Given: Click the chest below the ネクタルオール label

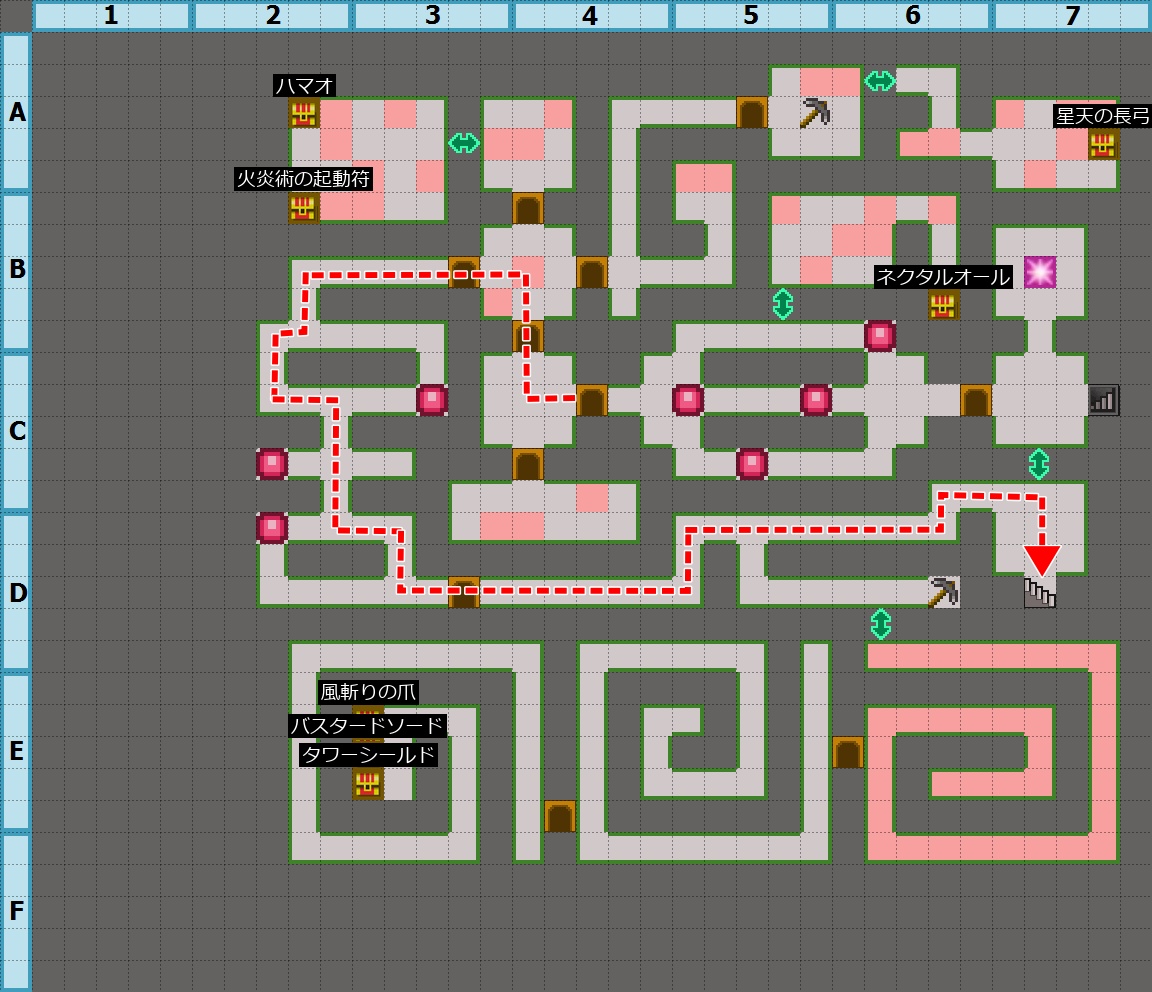Looking at the screenshot, I should [942, 304].
